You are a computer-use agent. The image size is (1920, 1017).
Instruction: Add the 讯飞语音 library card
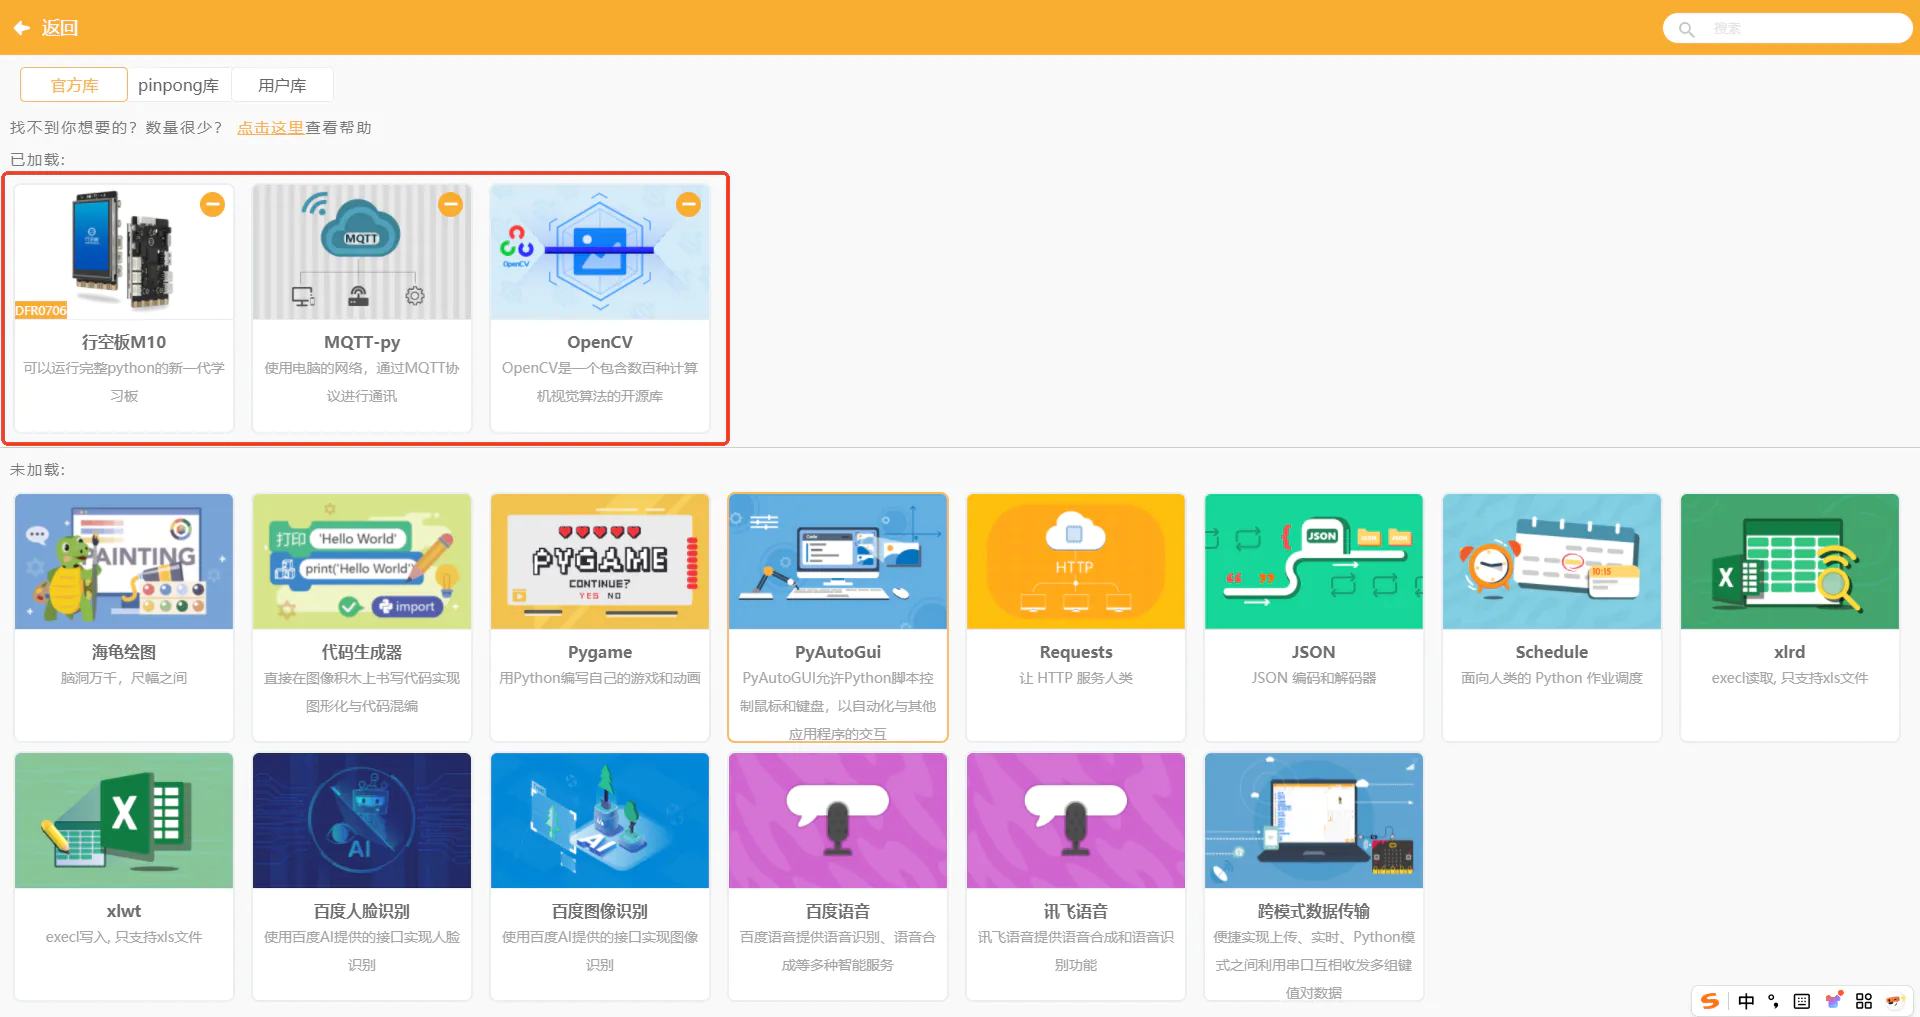pyautogui.click(x=1076, y=876)
